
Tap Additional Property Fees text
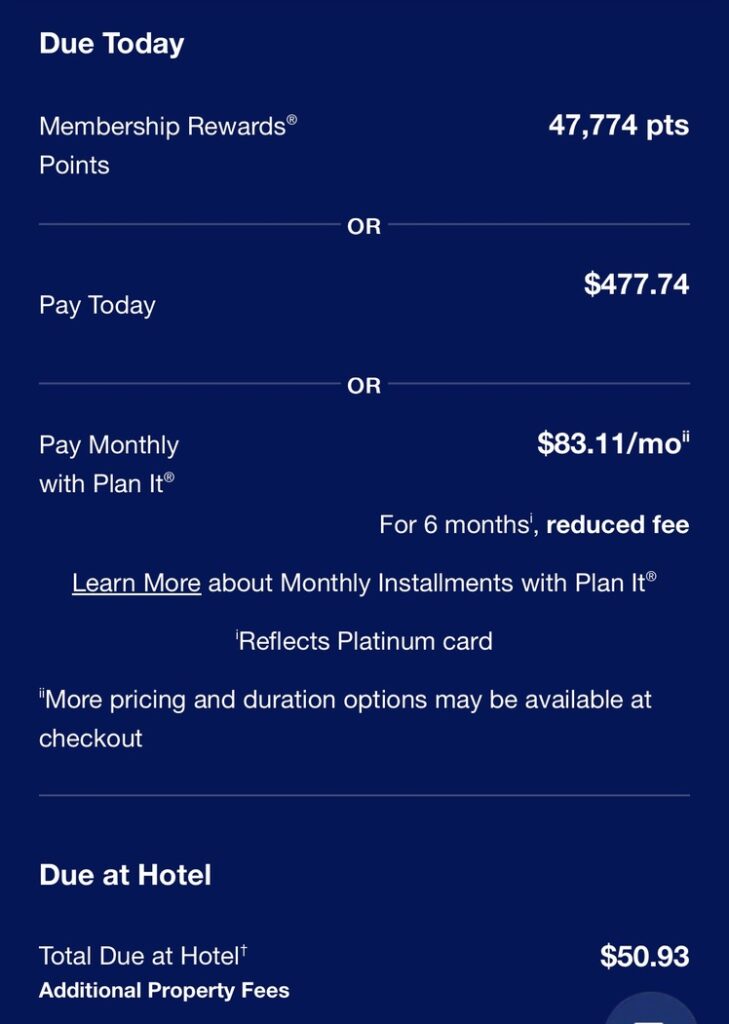point(164,990)
